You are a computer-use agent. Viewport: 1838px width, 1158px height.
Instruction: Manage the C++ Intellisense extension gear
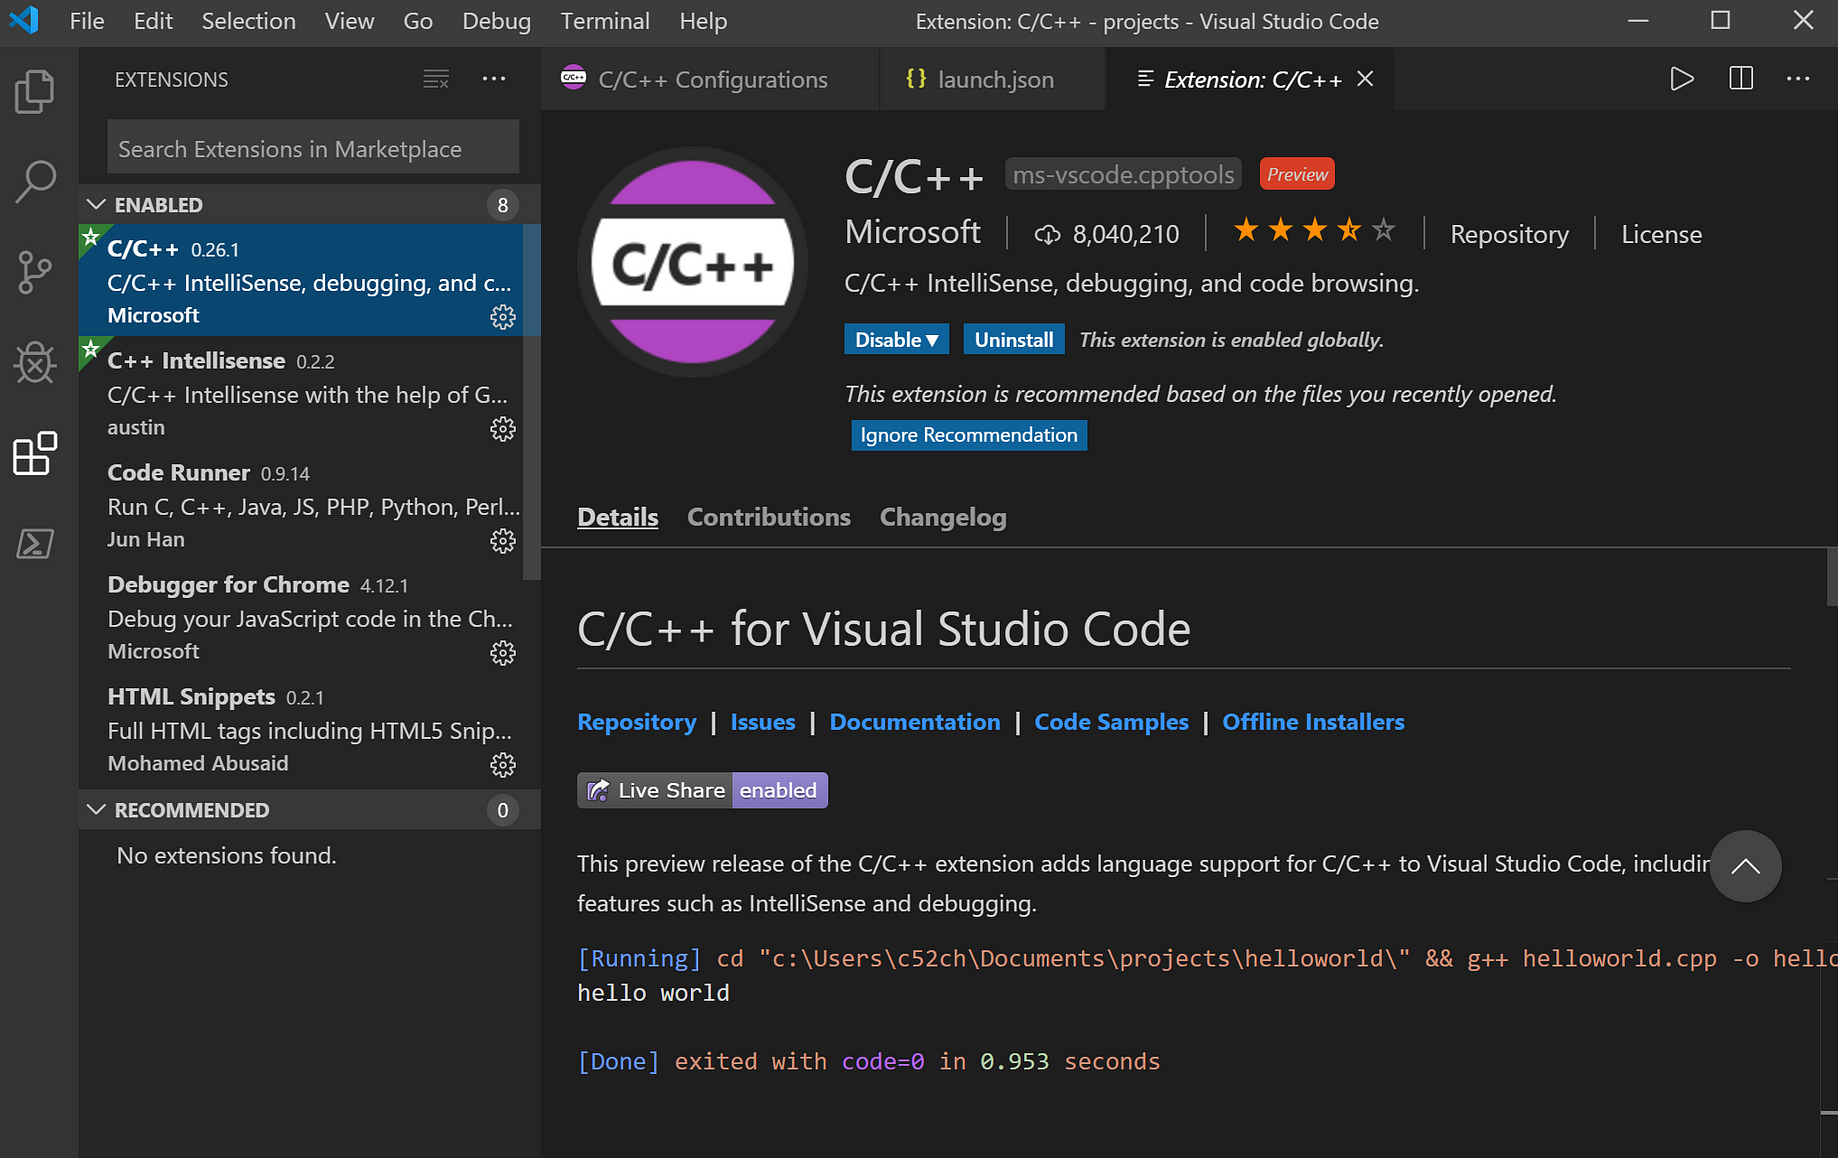coord(503,429)
